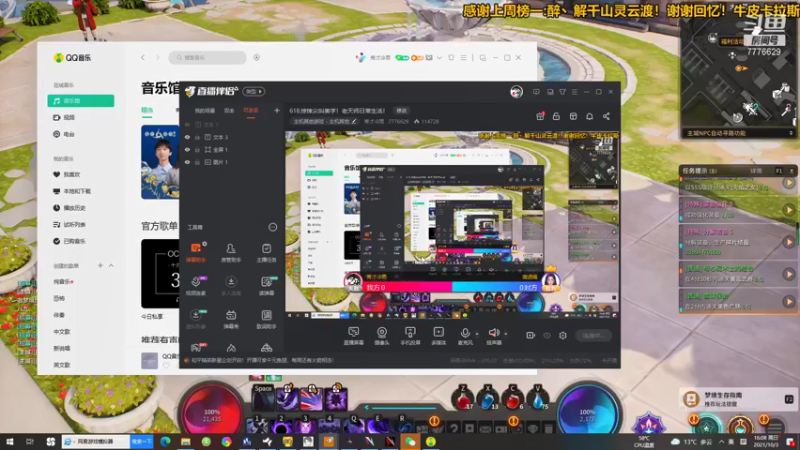The width and height of the screenshot is (800, 450).
Task: Open the Windows Start menu
Action: click(9, 441)
